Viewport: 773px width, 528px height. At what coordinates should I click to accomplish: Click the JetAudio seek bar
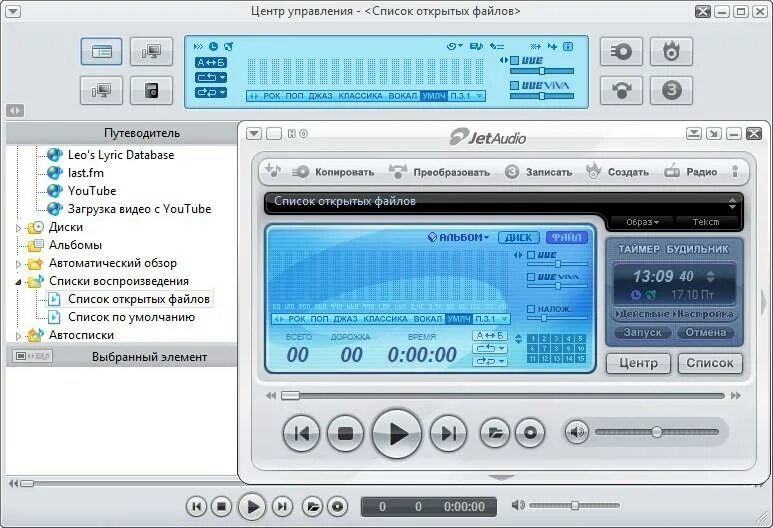point(502,396)
